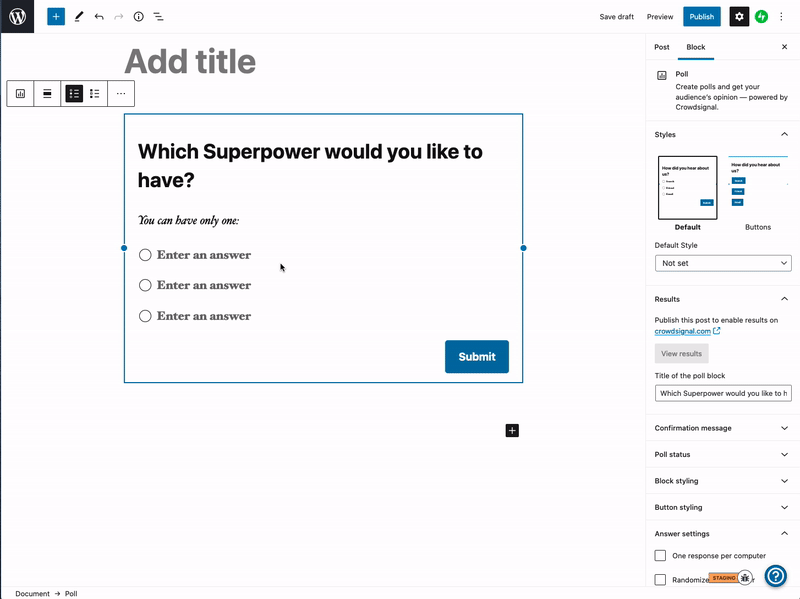
Task: Click the Publish button
Action: point(702,17)
